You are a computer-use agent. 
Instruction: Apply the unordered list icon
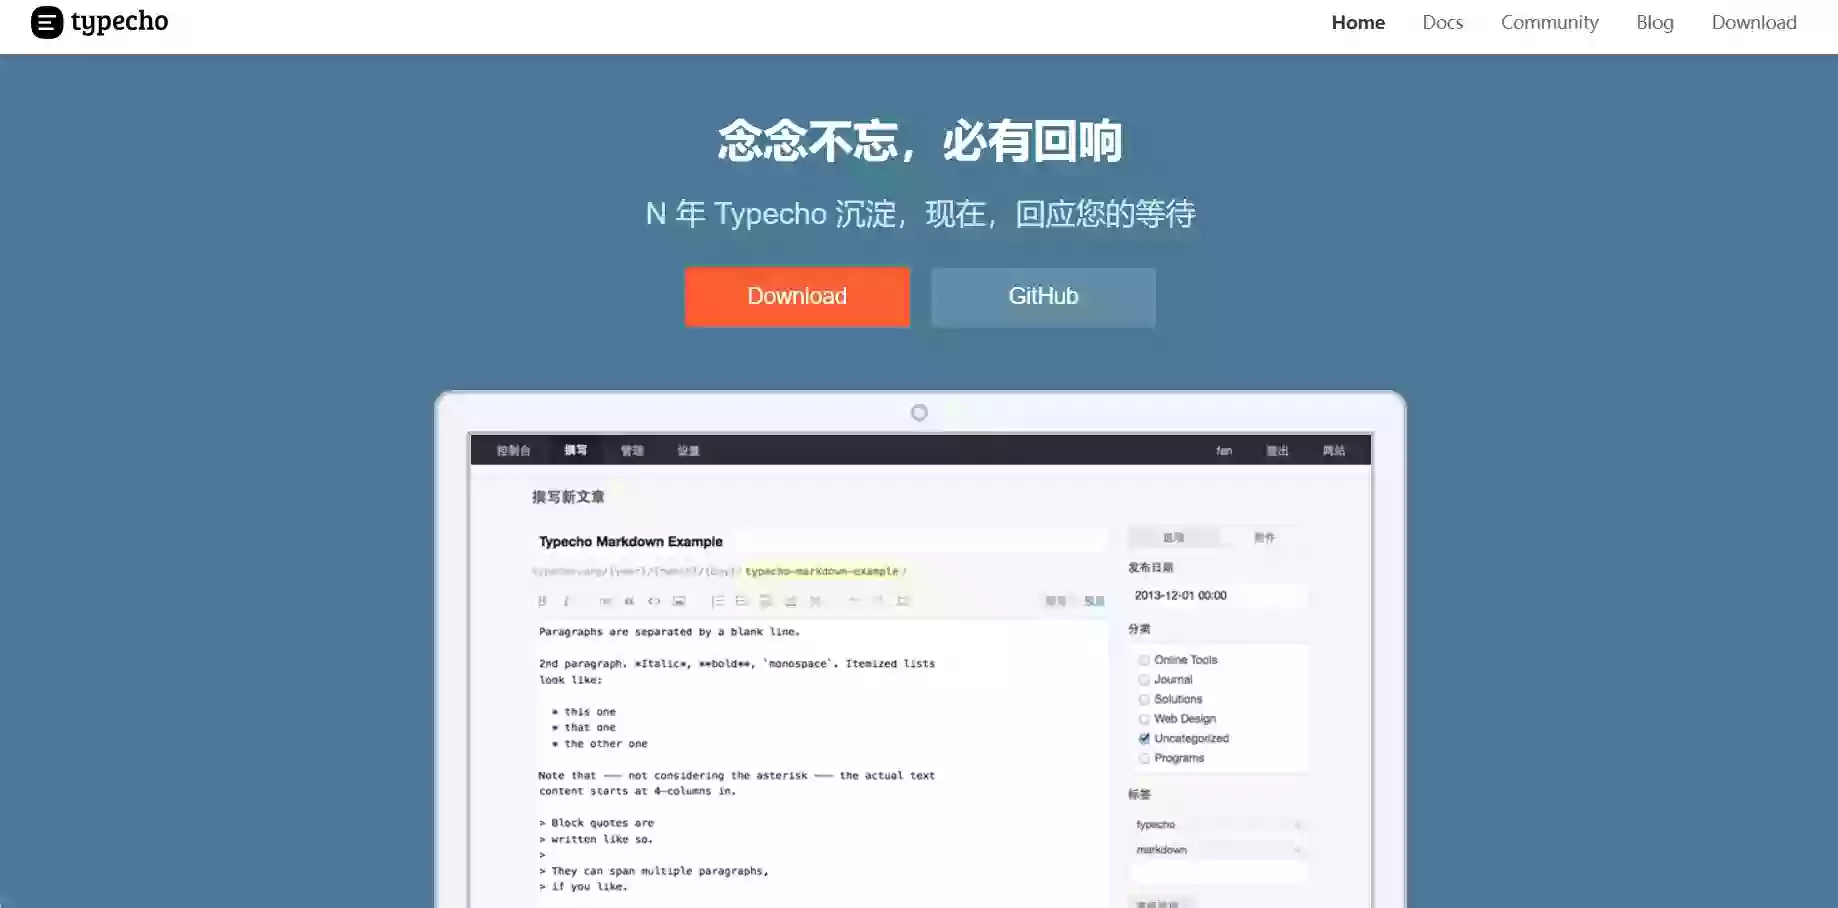pos(740,601)
